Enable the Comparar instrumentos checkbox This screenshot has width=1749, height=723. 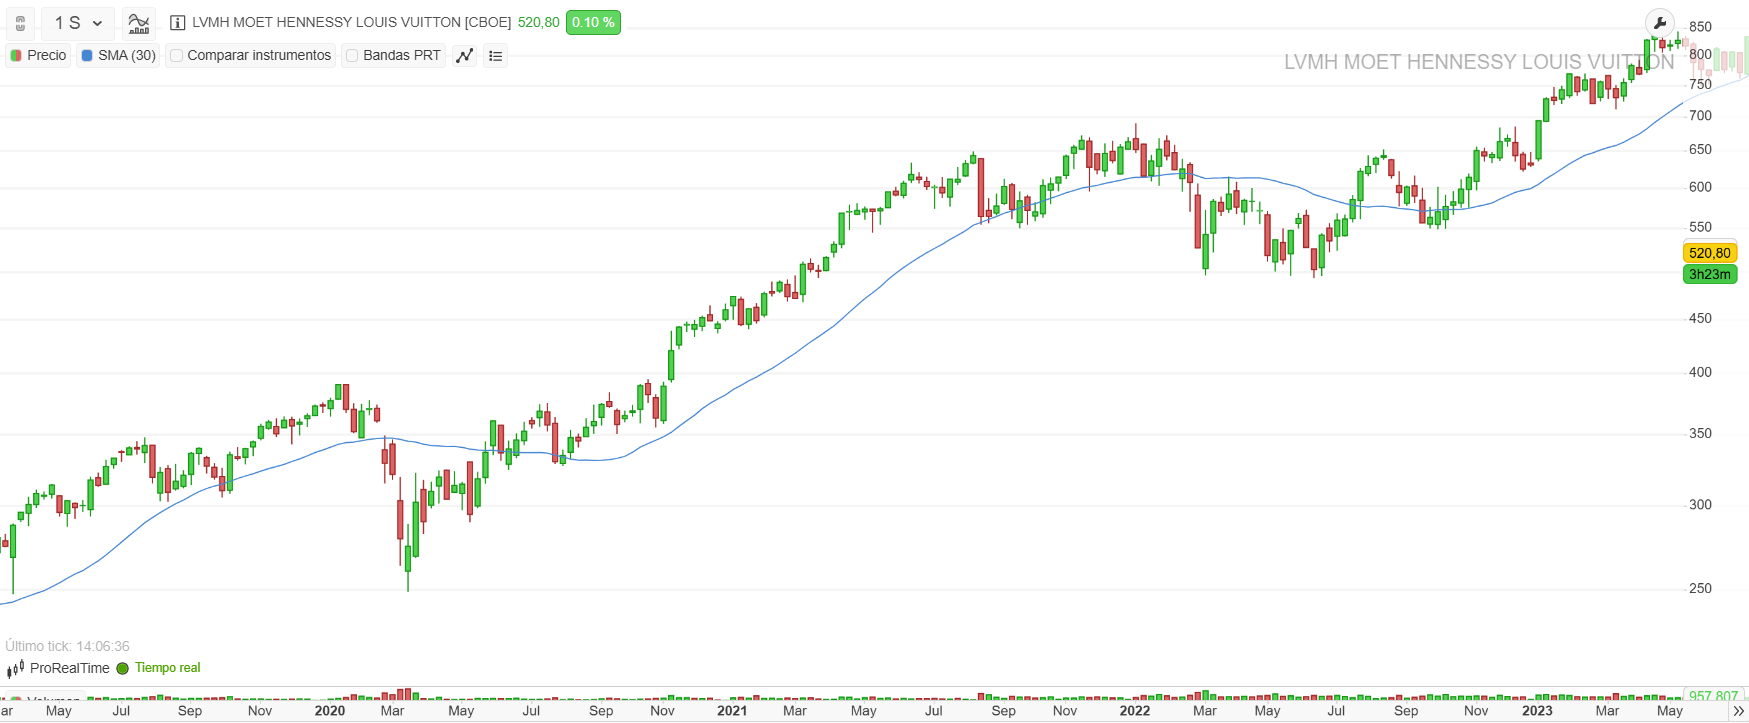tap(176, 55)
